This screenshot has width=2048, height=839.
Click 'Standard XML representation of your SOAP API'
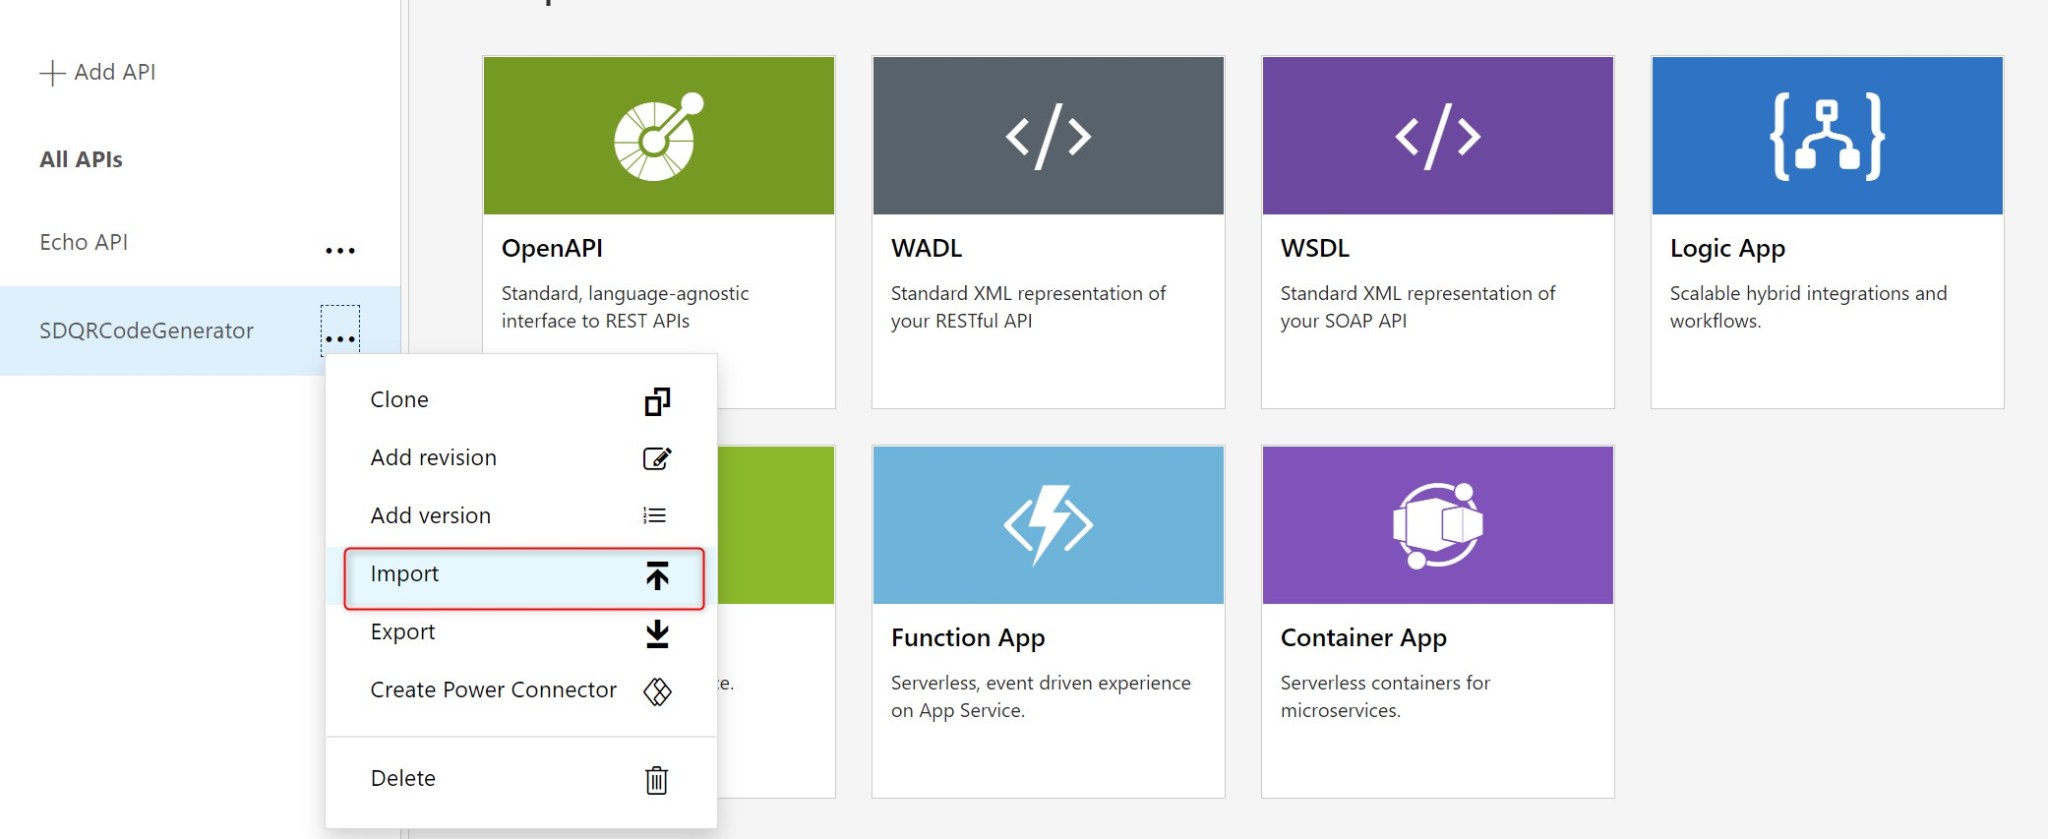[x=1418, y=307]
